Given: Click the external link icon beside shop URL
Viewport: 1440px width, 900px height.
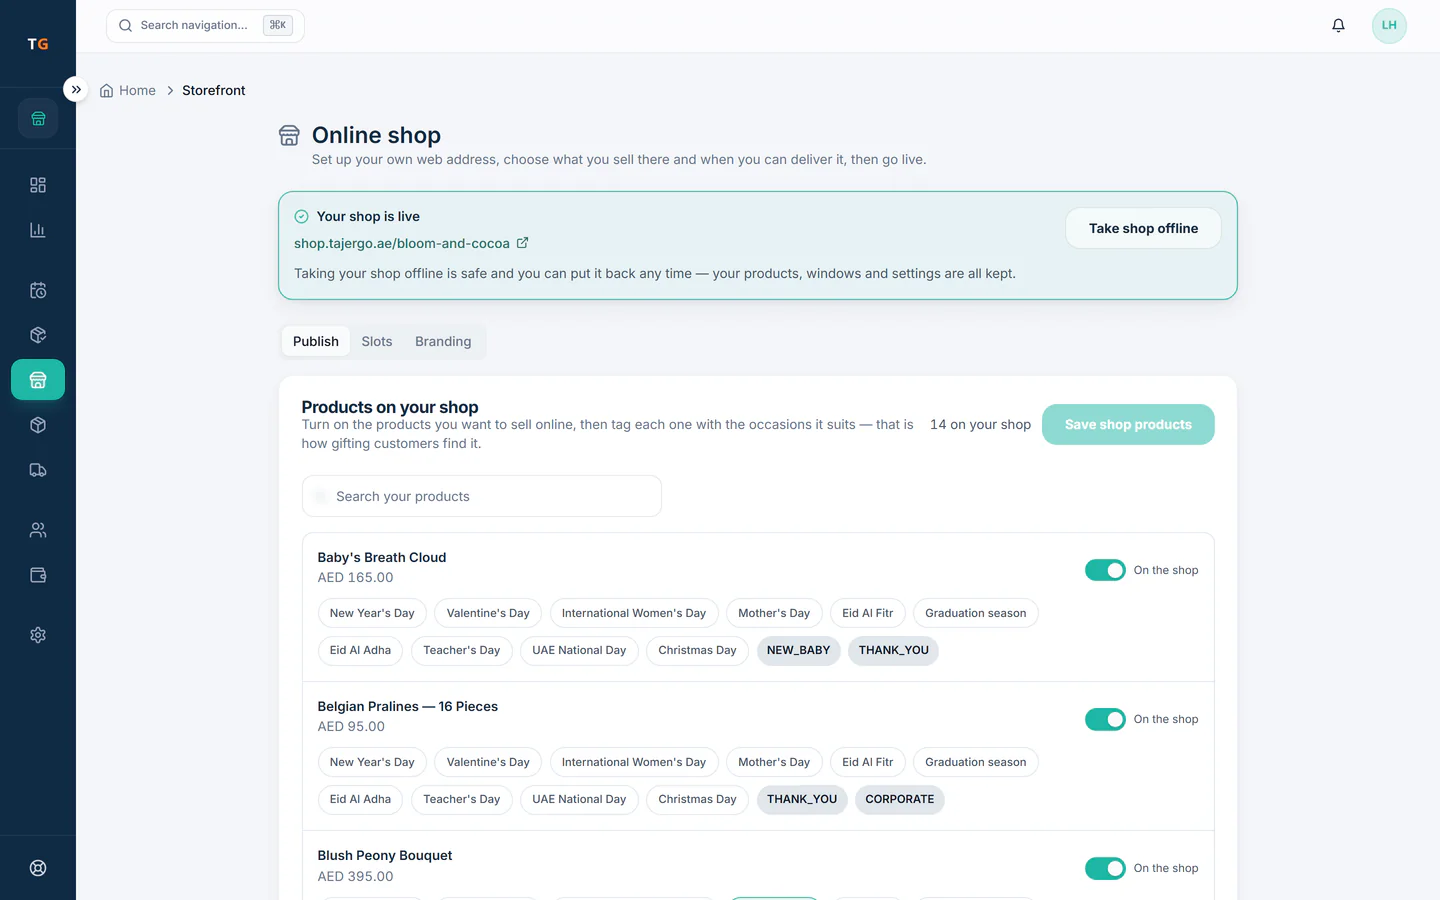Looking at the screenshot, I should pos(522,243).
